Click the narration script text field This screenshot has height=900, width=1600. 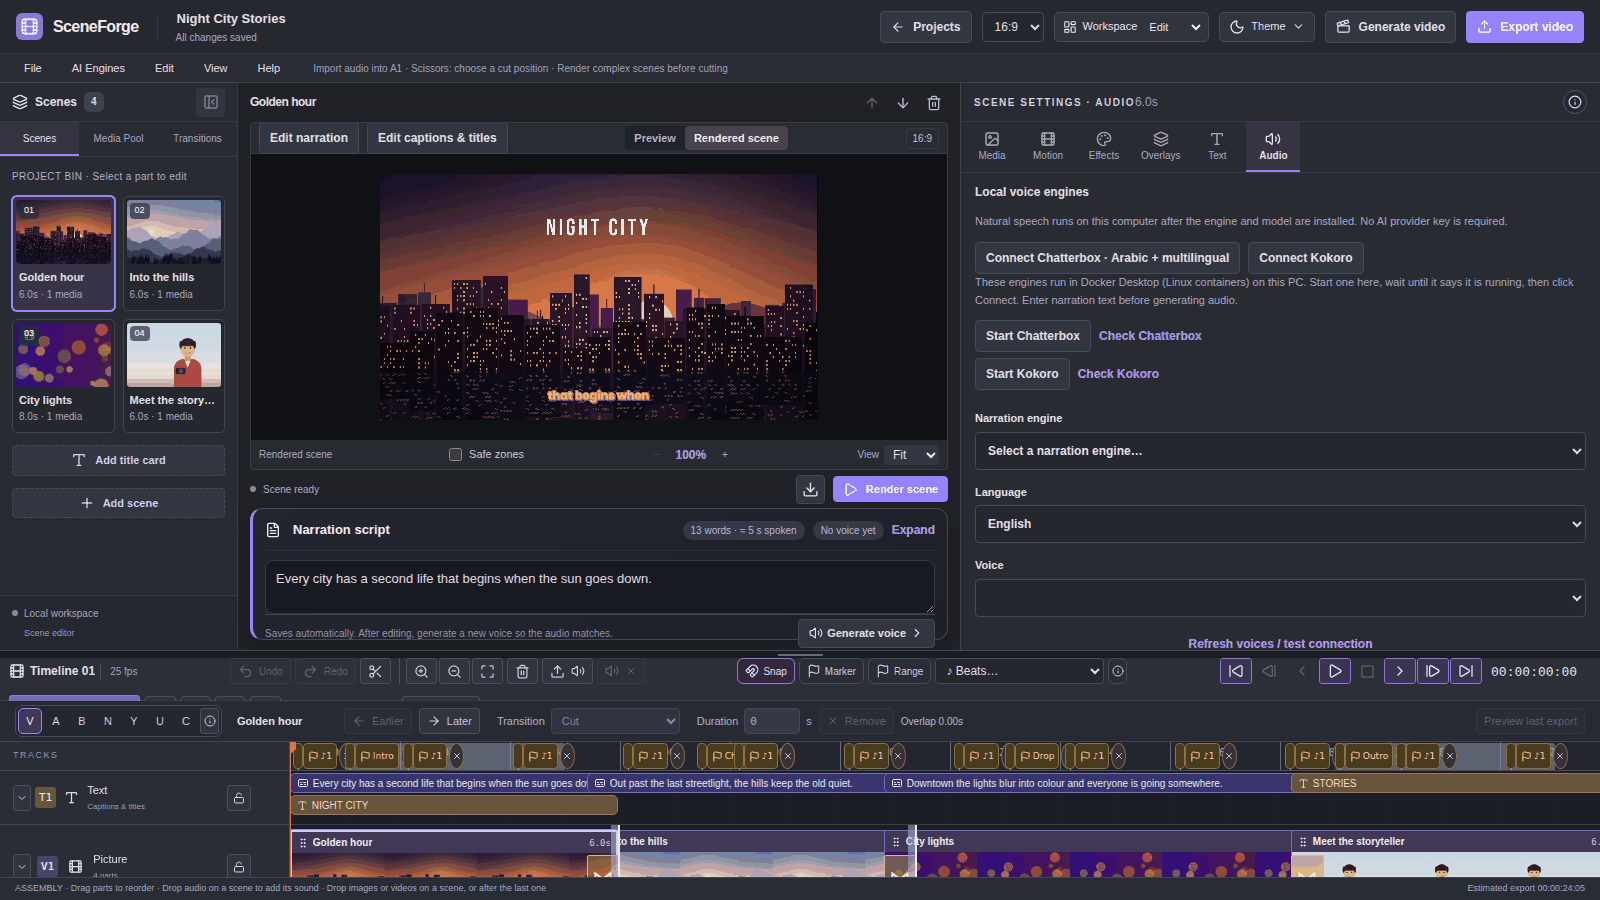click(x=600, y=587)
